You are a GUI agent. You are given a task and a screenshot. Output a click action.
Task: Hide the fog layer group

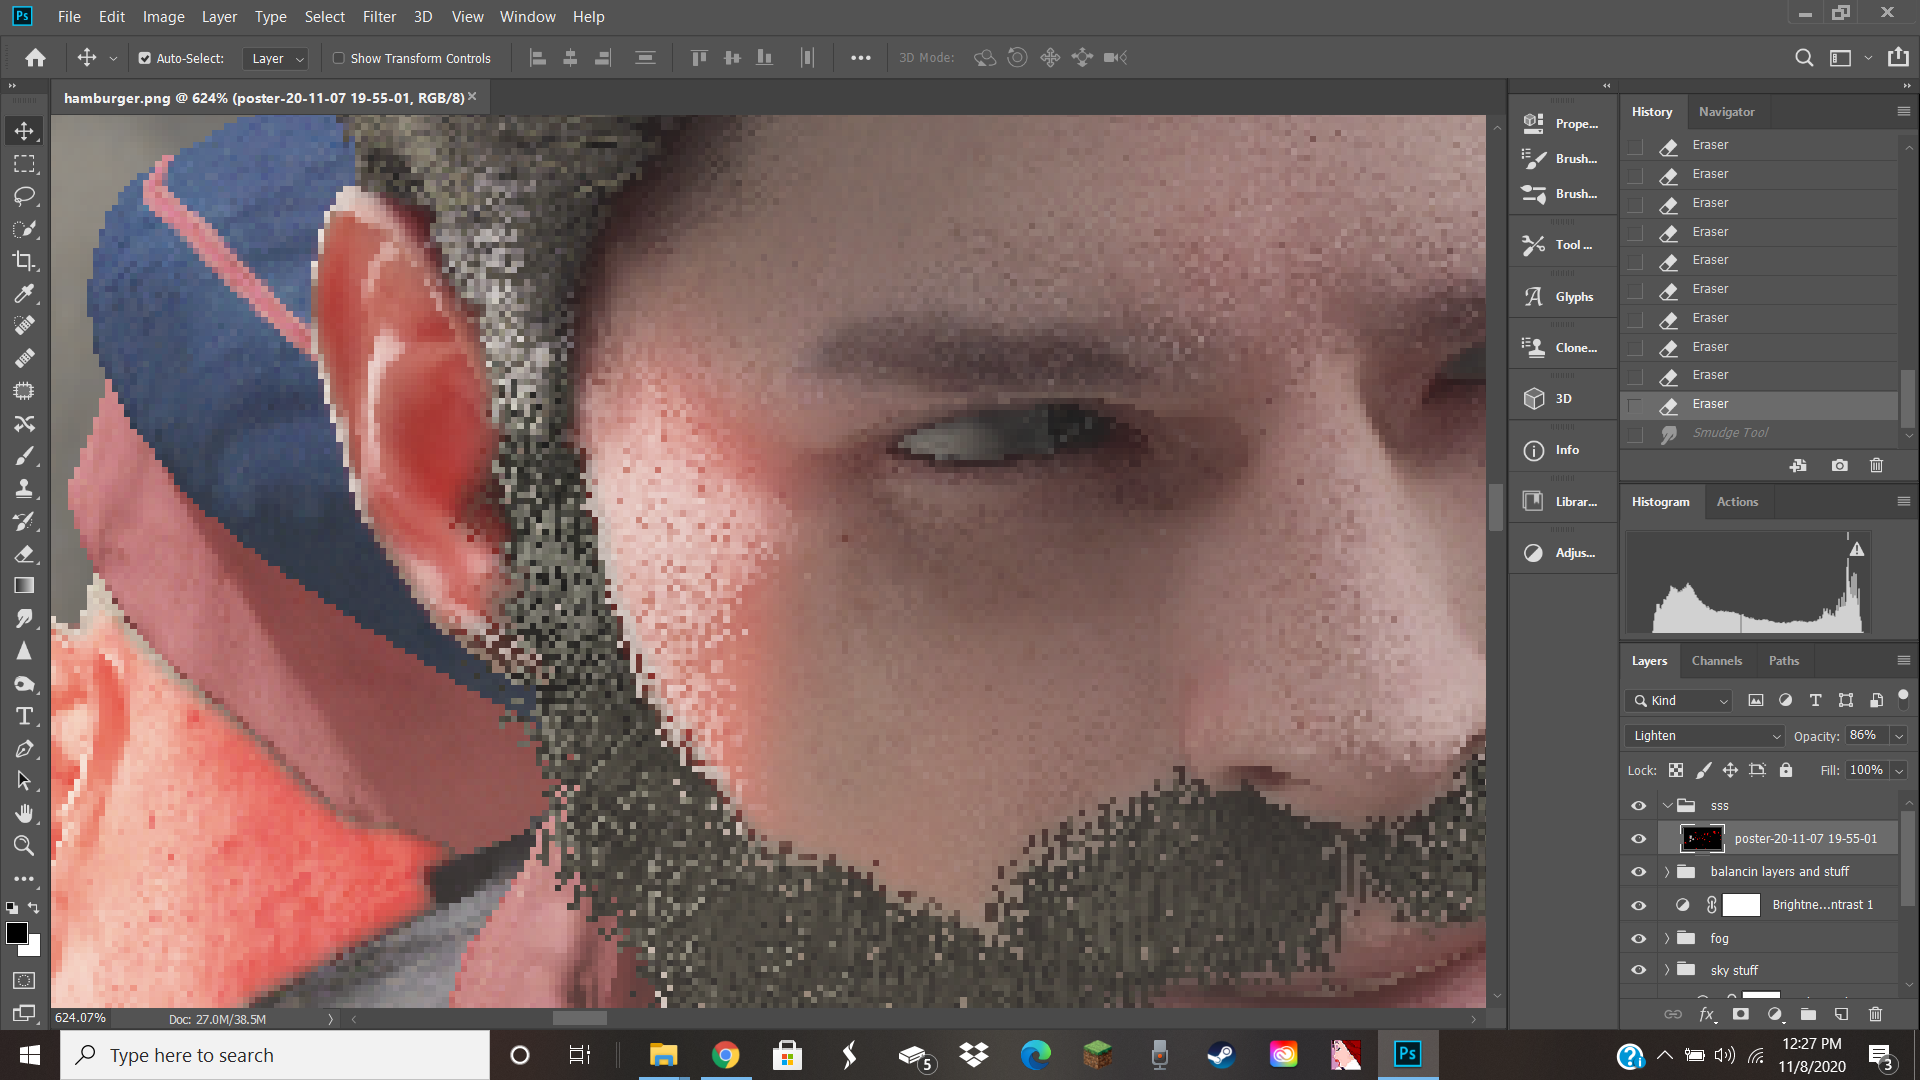(1638, 938)
